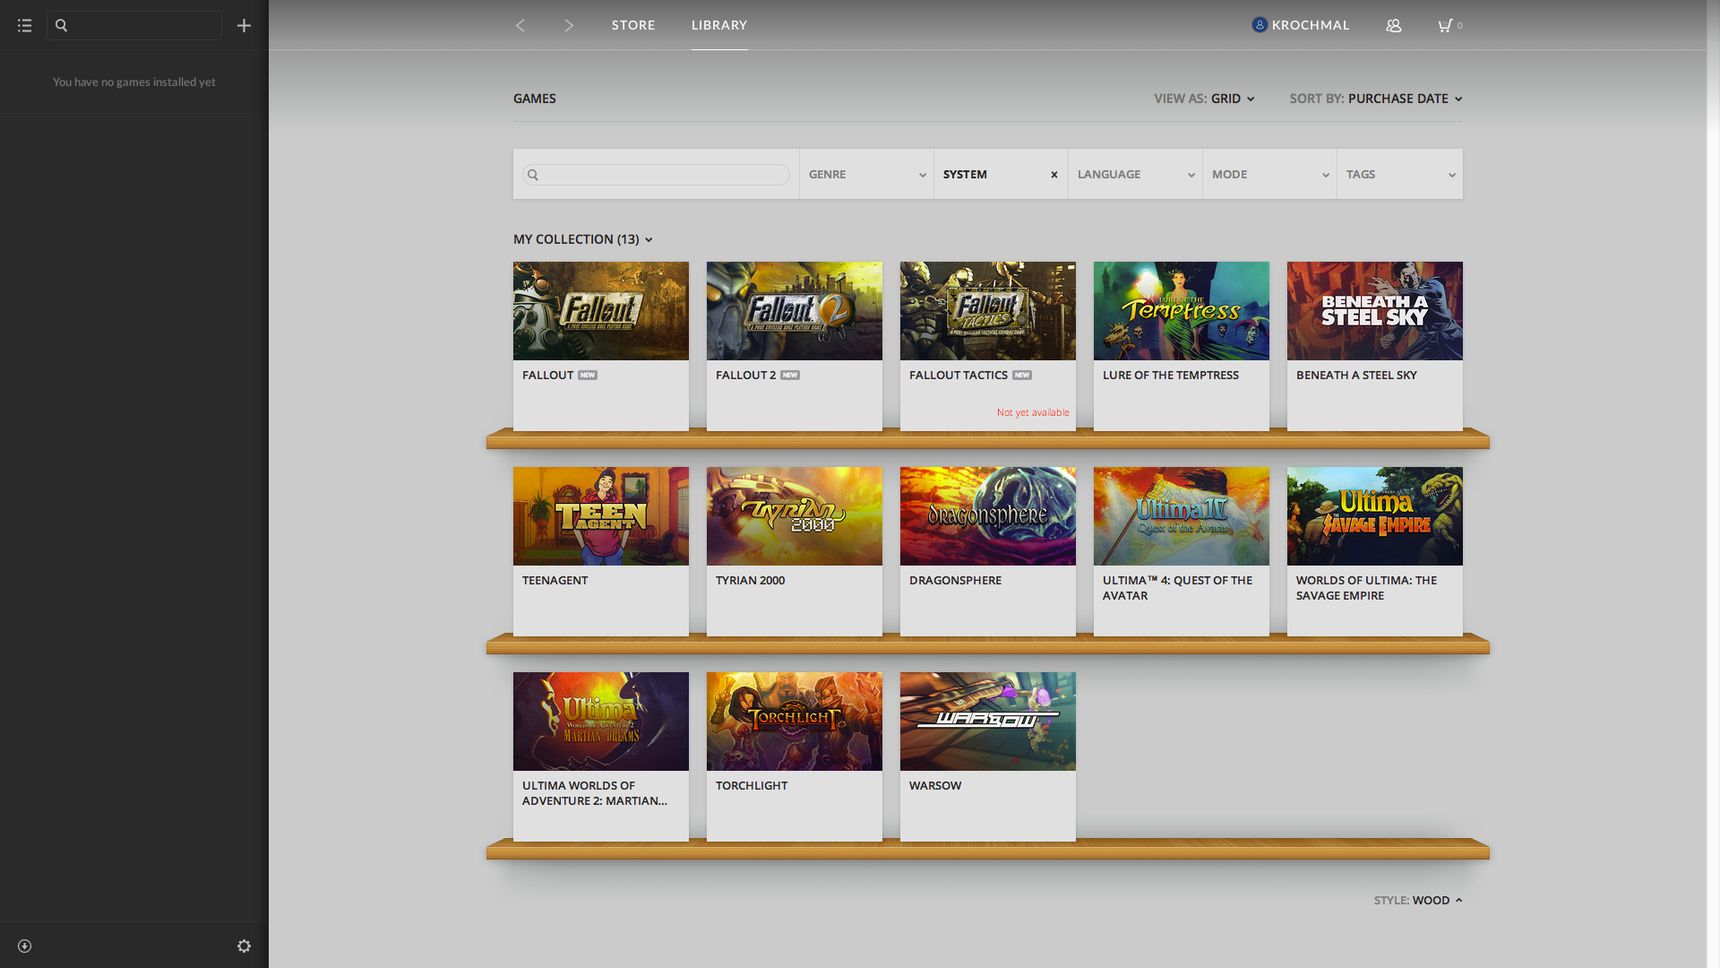The height and width of the screenshot is (968, 1720).
Task: Expand the Genre filter dropdown
Action: point(867,174)
